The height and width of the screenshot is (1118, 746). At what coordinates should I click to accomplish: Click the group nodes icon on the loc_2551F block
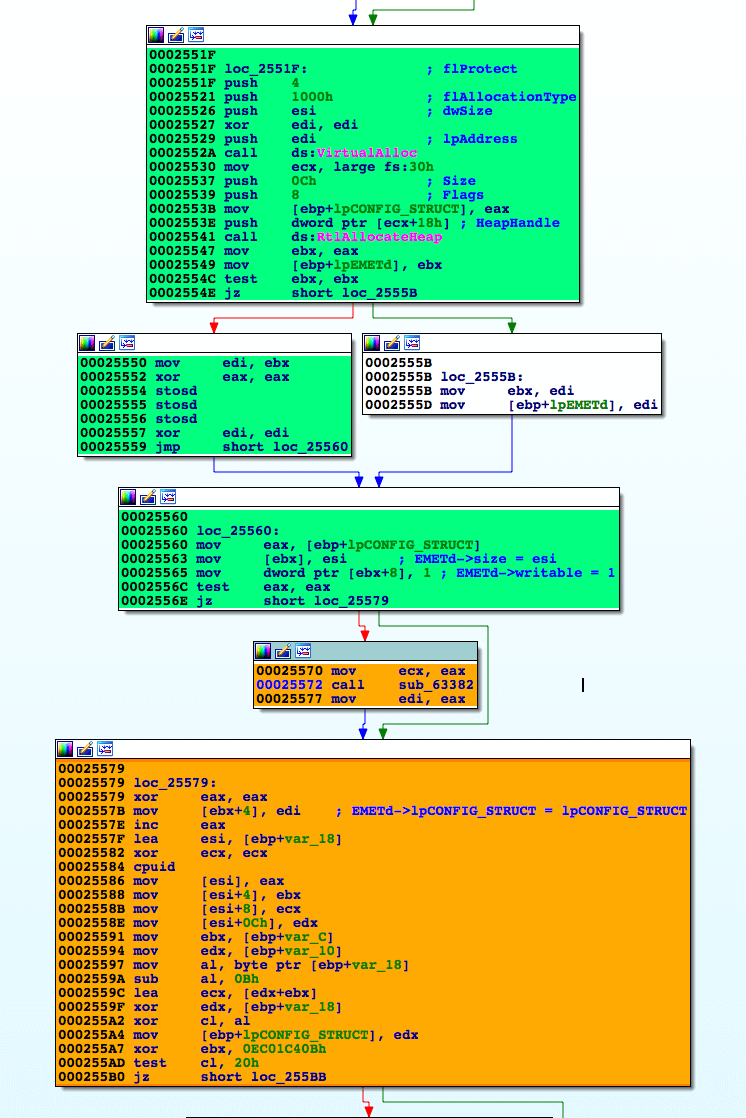coord(196,35)
